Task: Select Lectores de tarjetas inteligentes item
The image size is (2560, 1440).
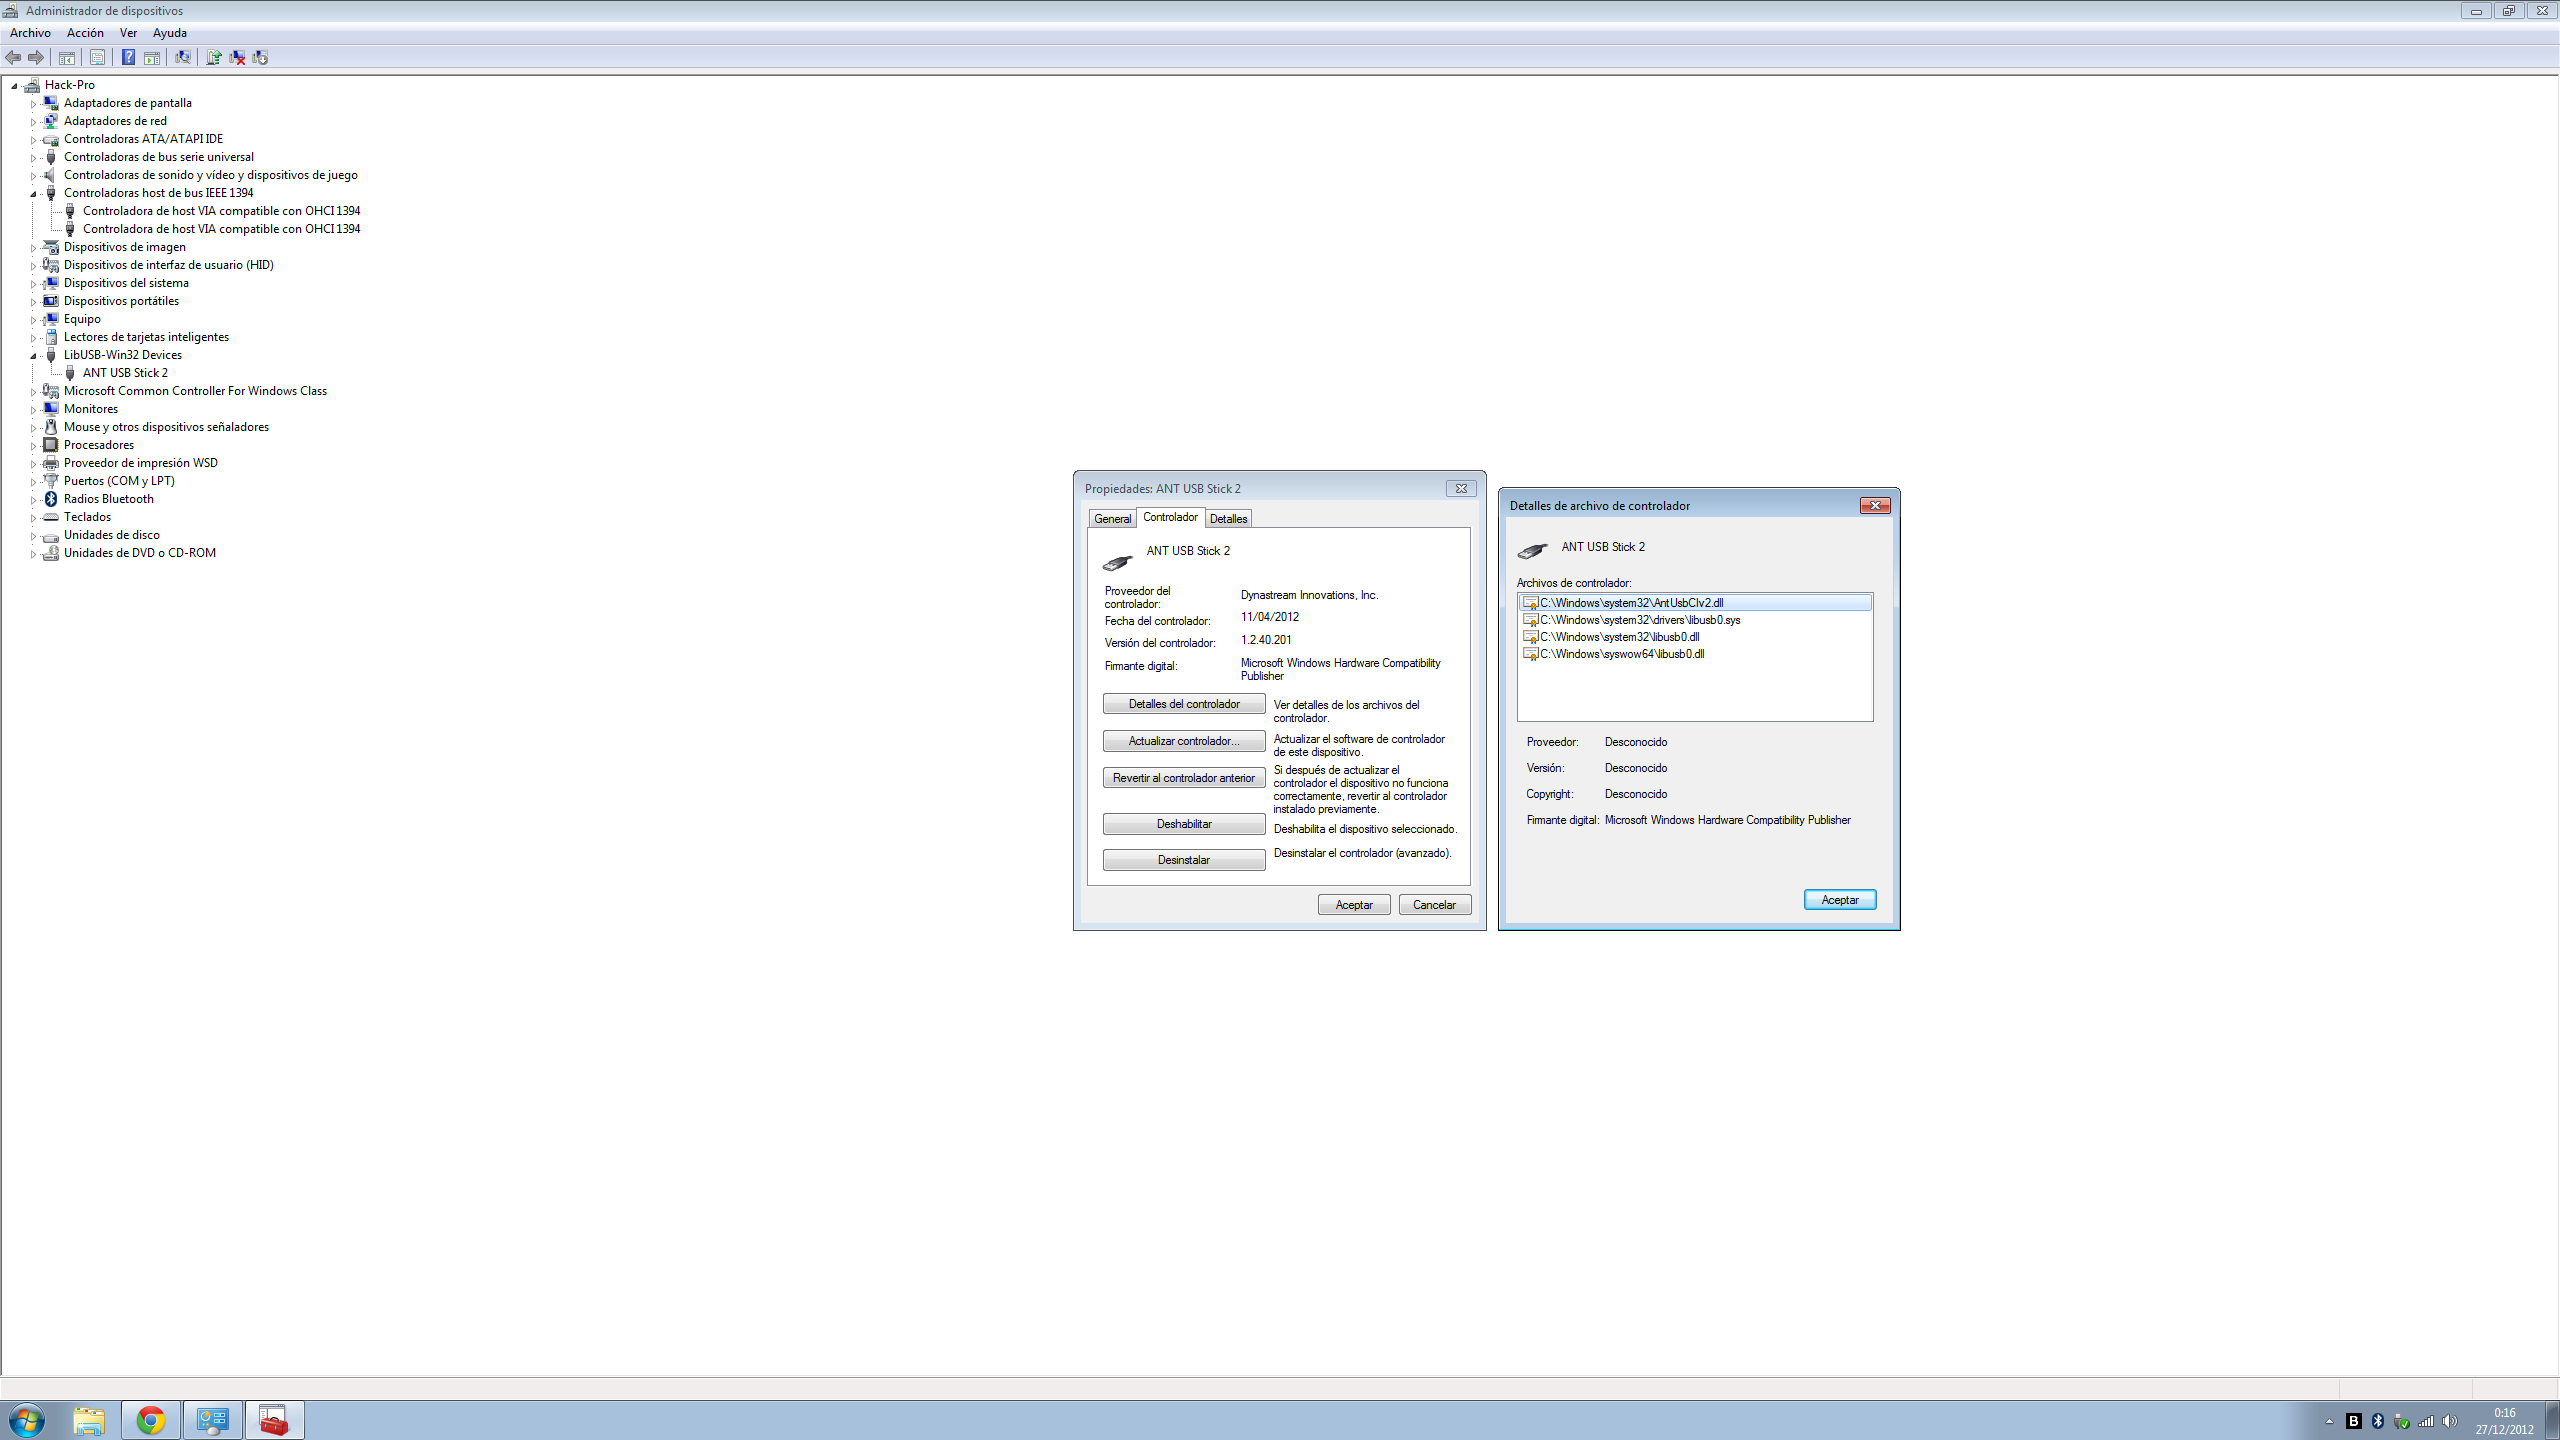Action: click(146, 337)
